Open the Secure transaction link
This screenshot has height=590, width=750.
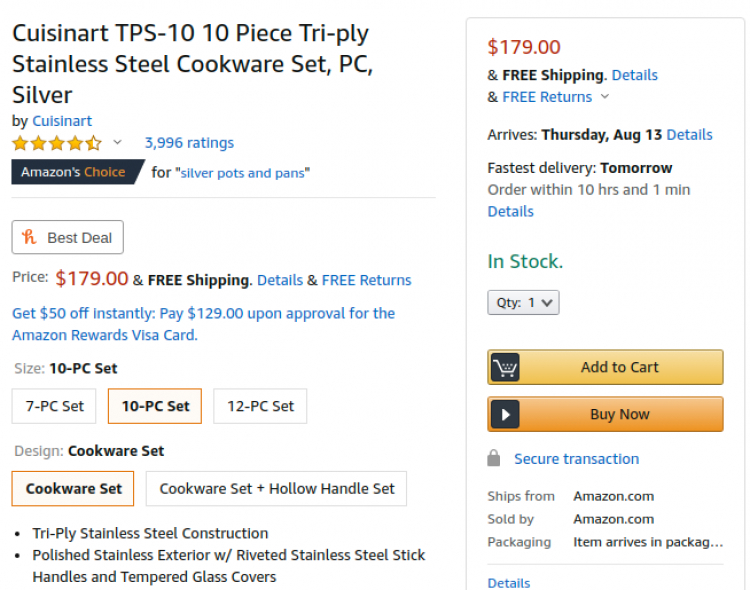click(576, 459)
